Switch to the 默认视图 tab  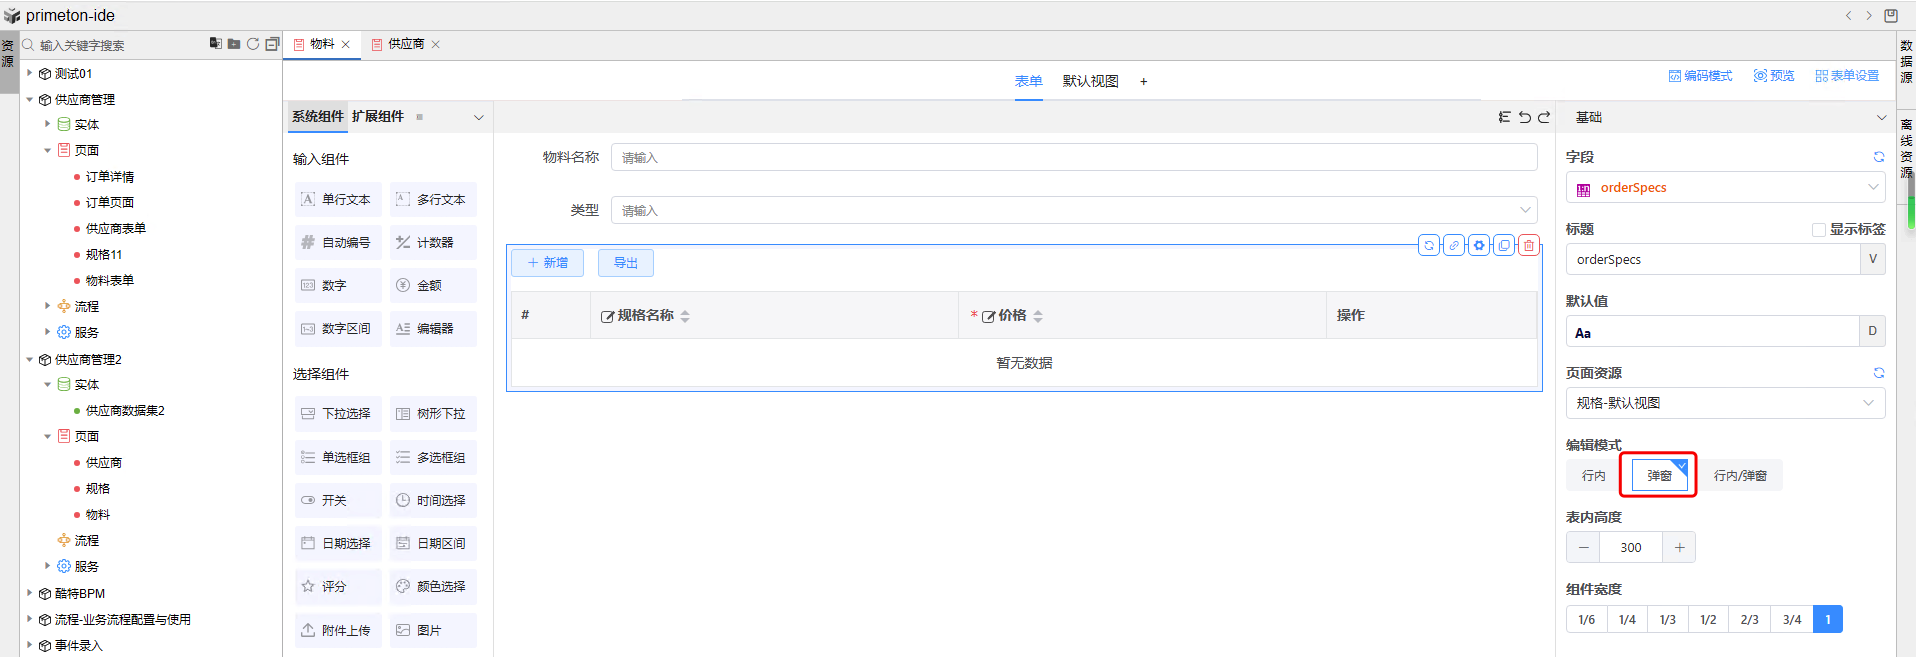click(1090, 81)
